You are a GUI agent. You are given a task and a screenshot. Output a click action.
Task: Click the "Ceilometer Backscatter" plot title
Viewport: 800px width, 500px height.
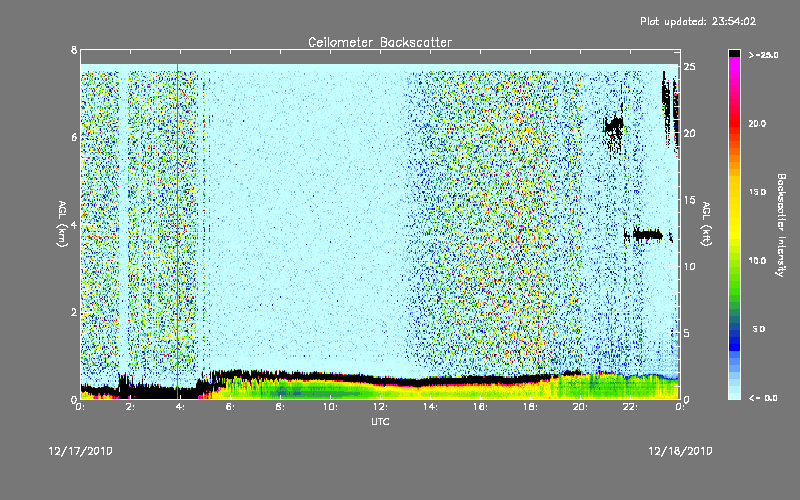pyautogui.click(x=380, y=42)
